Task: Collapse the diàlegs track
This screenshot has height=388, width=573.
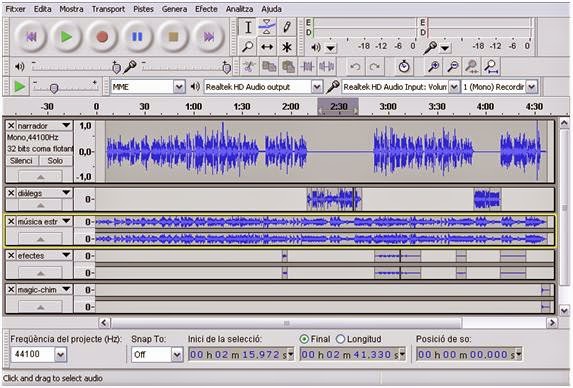Action: tap(40, 205)
